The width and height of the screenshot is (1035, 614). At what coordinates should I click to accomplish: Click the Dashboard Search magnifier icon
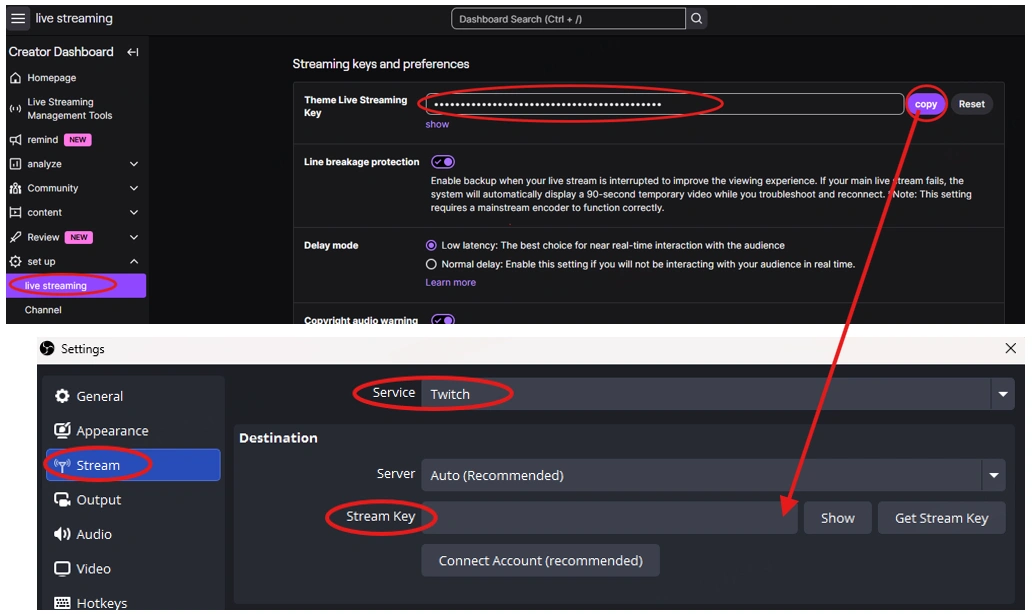click(x=697, y=17)
